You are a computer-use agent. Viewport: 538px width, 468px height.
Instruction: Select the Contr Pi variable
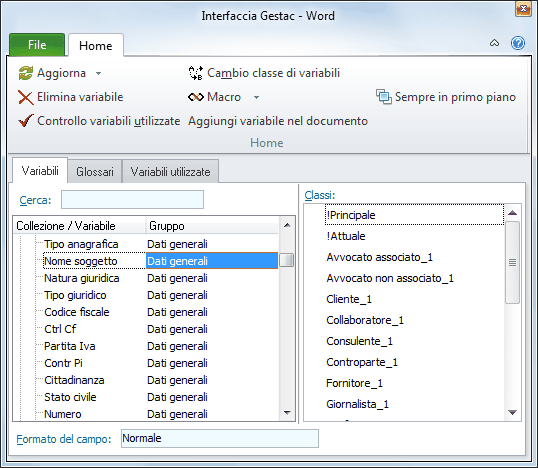(63, 363)
